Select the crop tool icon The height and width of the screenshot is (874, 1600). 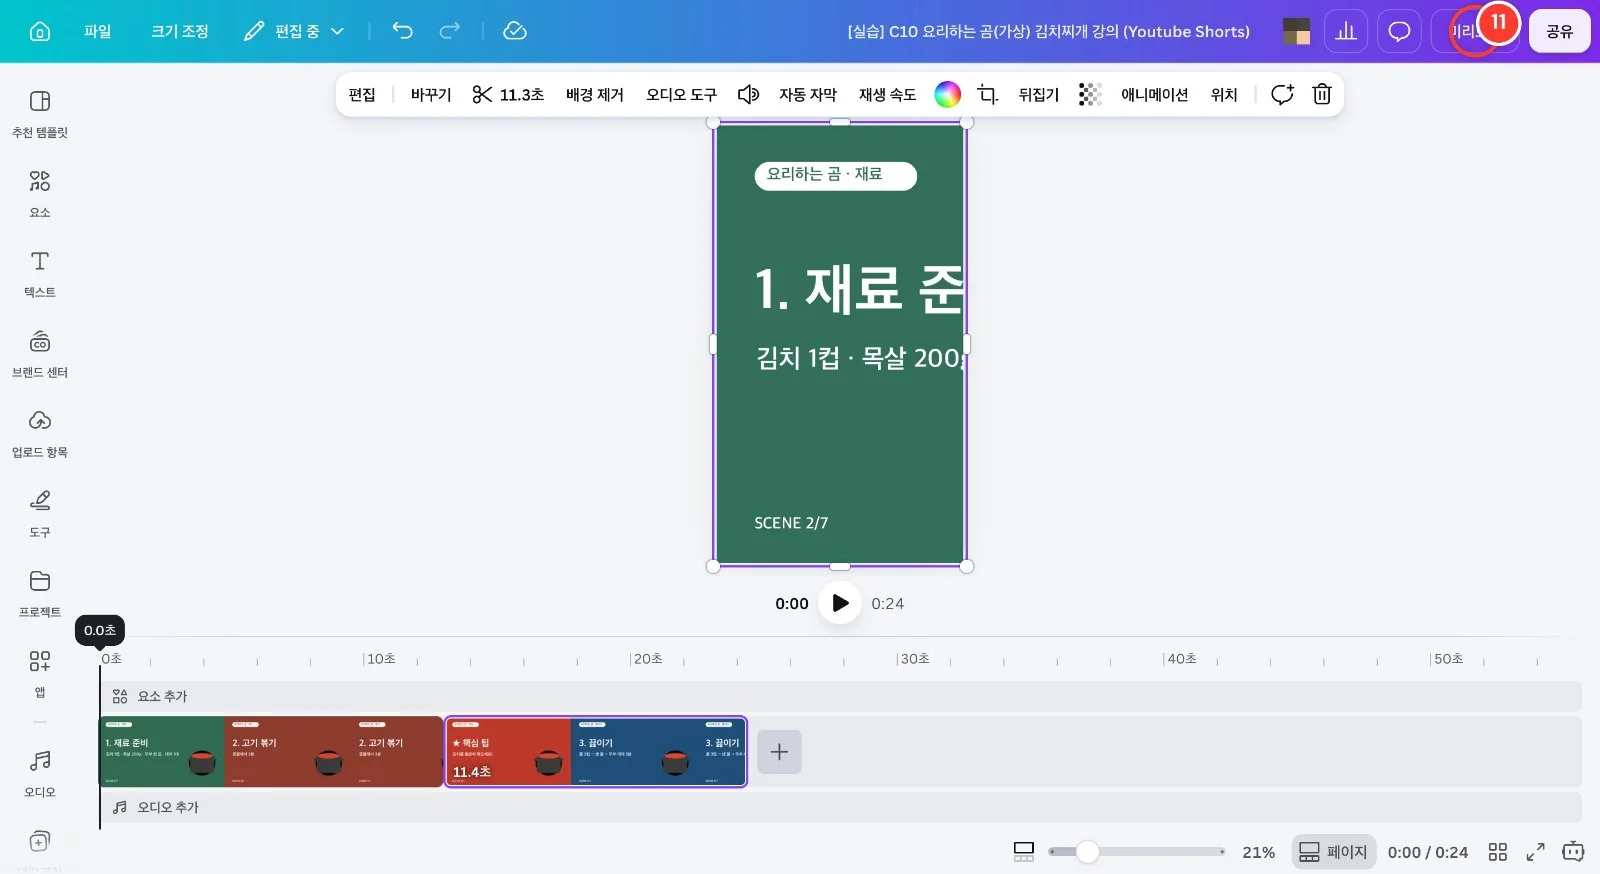coord(988,94)
